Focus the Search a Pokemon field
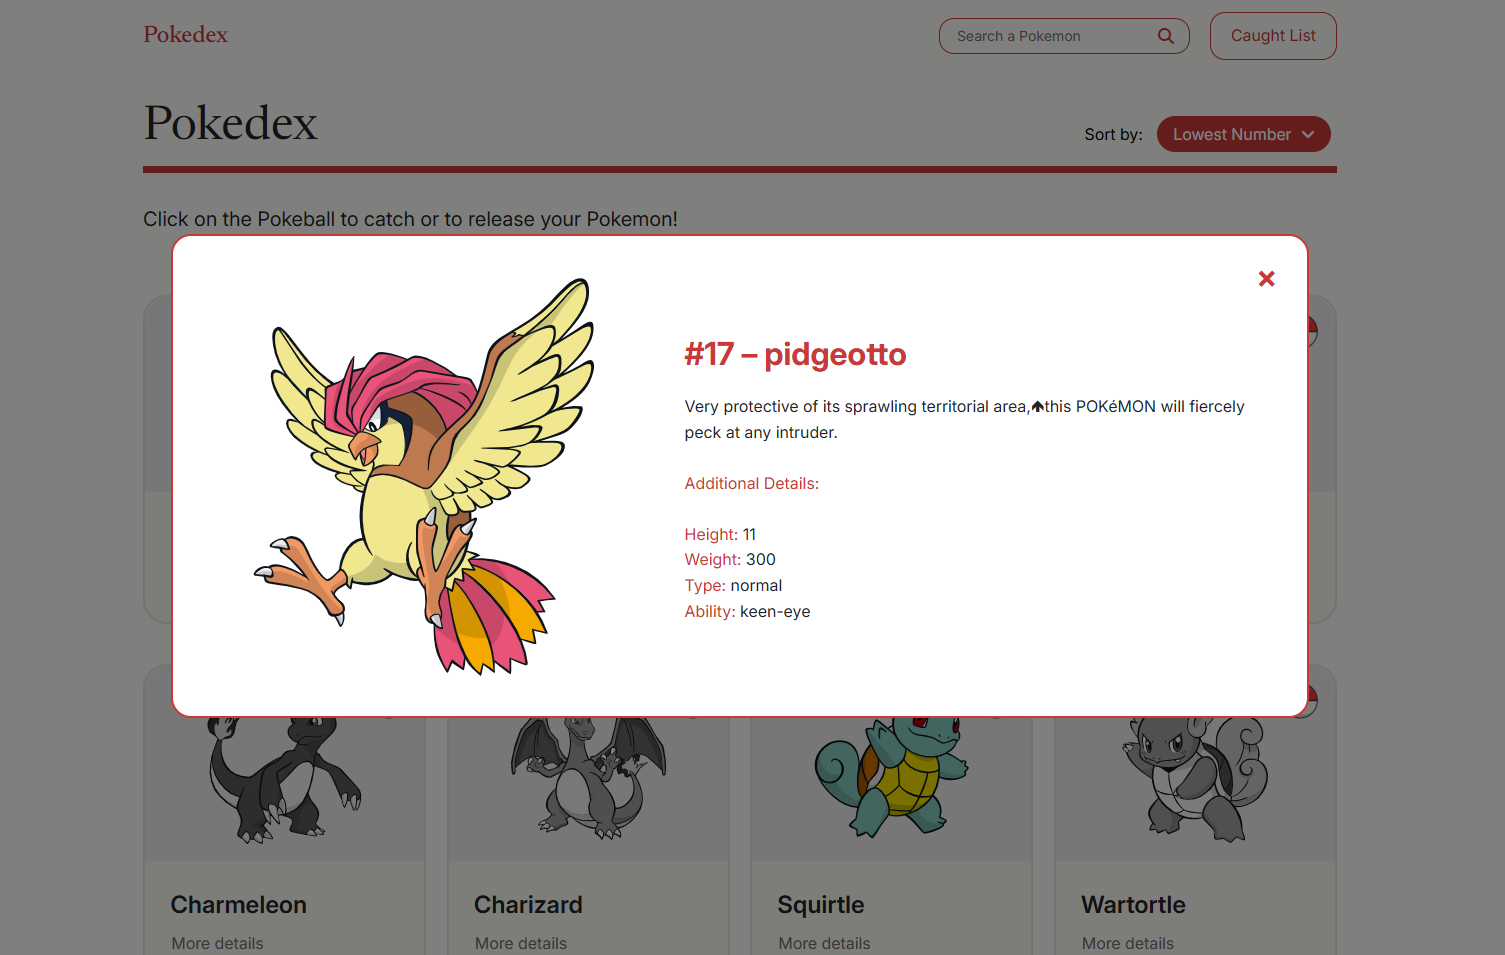 (1050, 36)
